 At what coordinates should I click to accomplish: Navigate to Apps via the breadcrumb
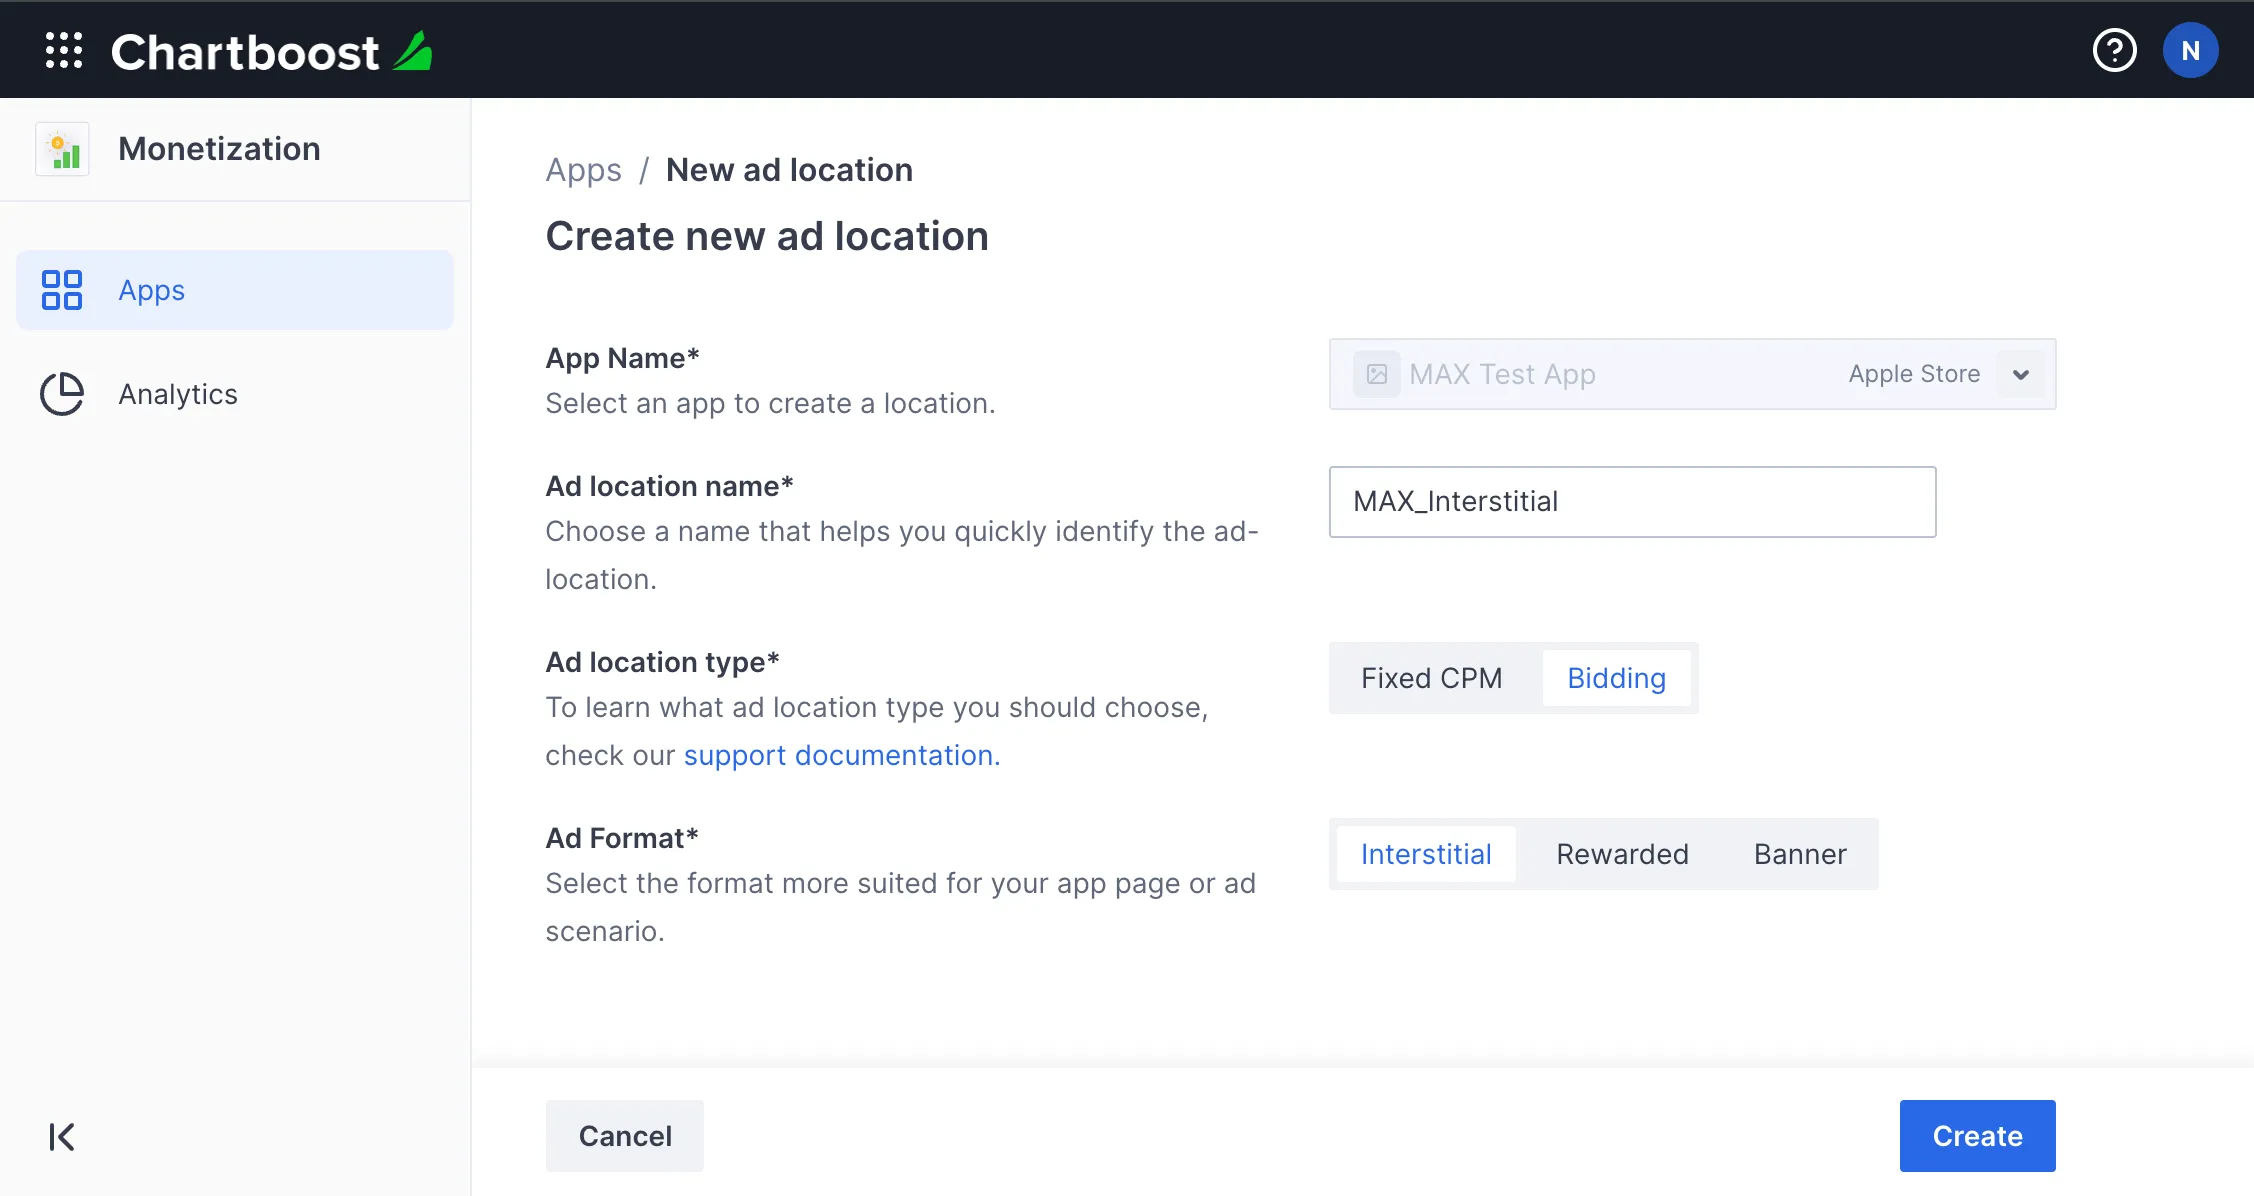pos(583,169)
